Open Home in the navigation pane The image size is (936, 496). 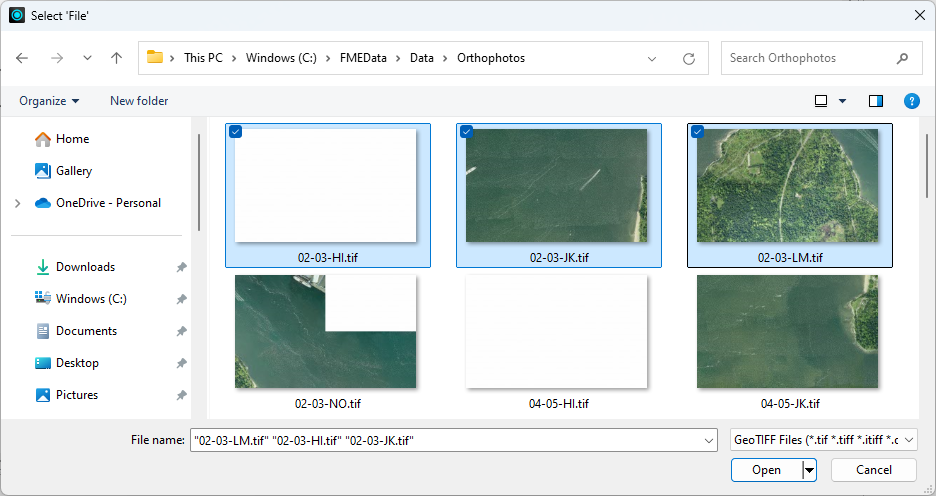(72, 139)
